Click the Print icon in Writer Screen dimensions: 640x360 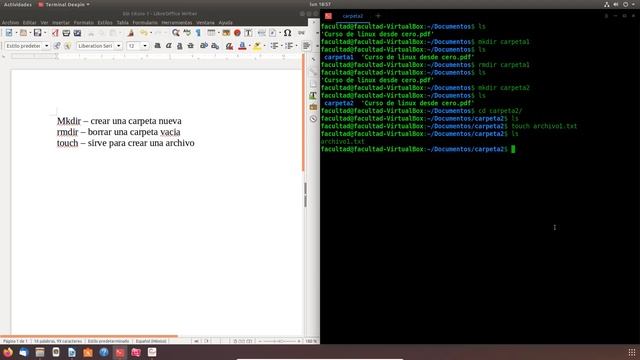tap(66, 33)
